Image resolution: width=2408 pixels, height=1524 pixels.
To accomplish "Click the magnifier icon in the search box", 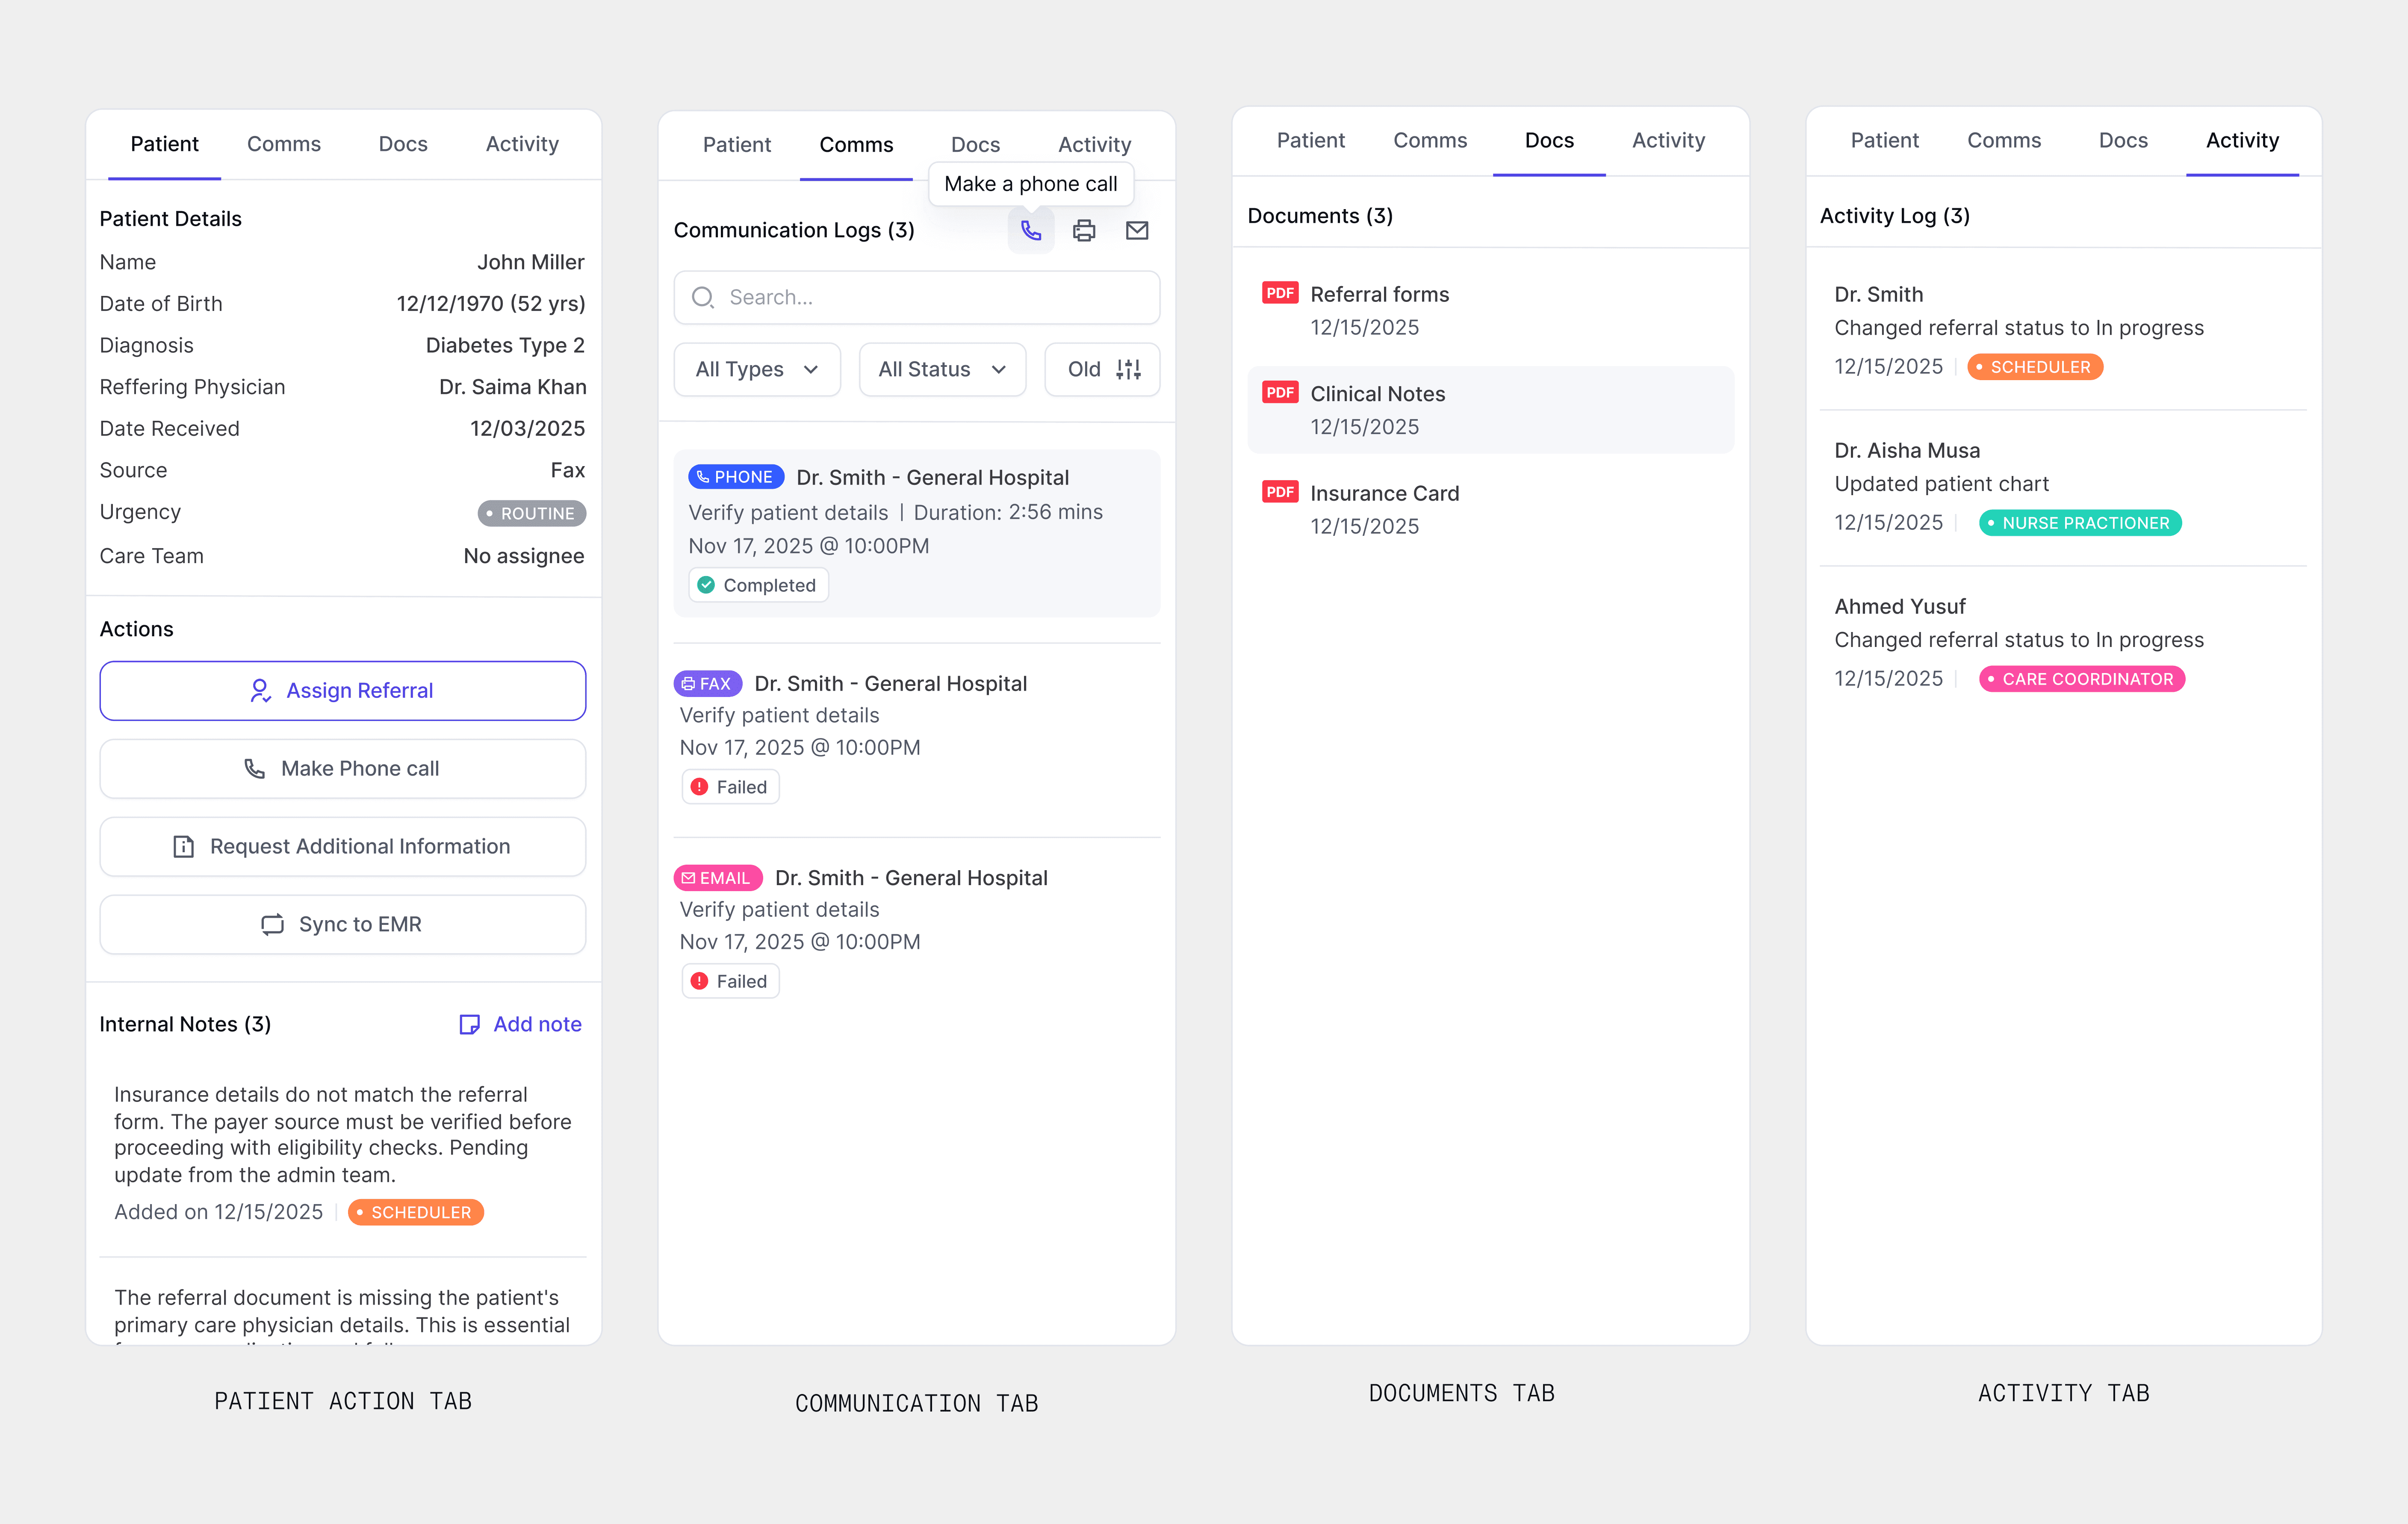I will click(x=703, y=298).
